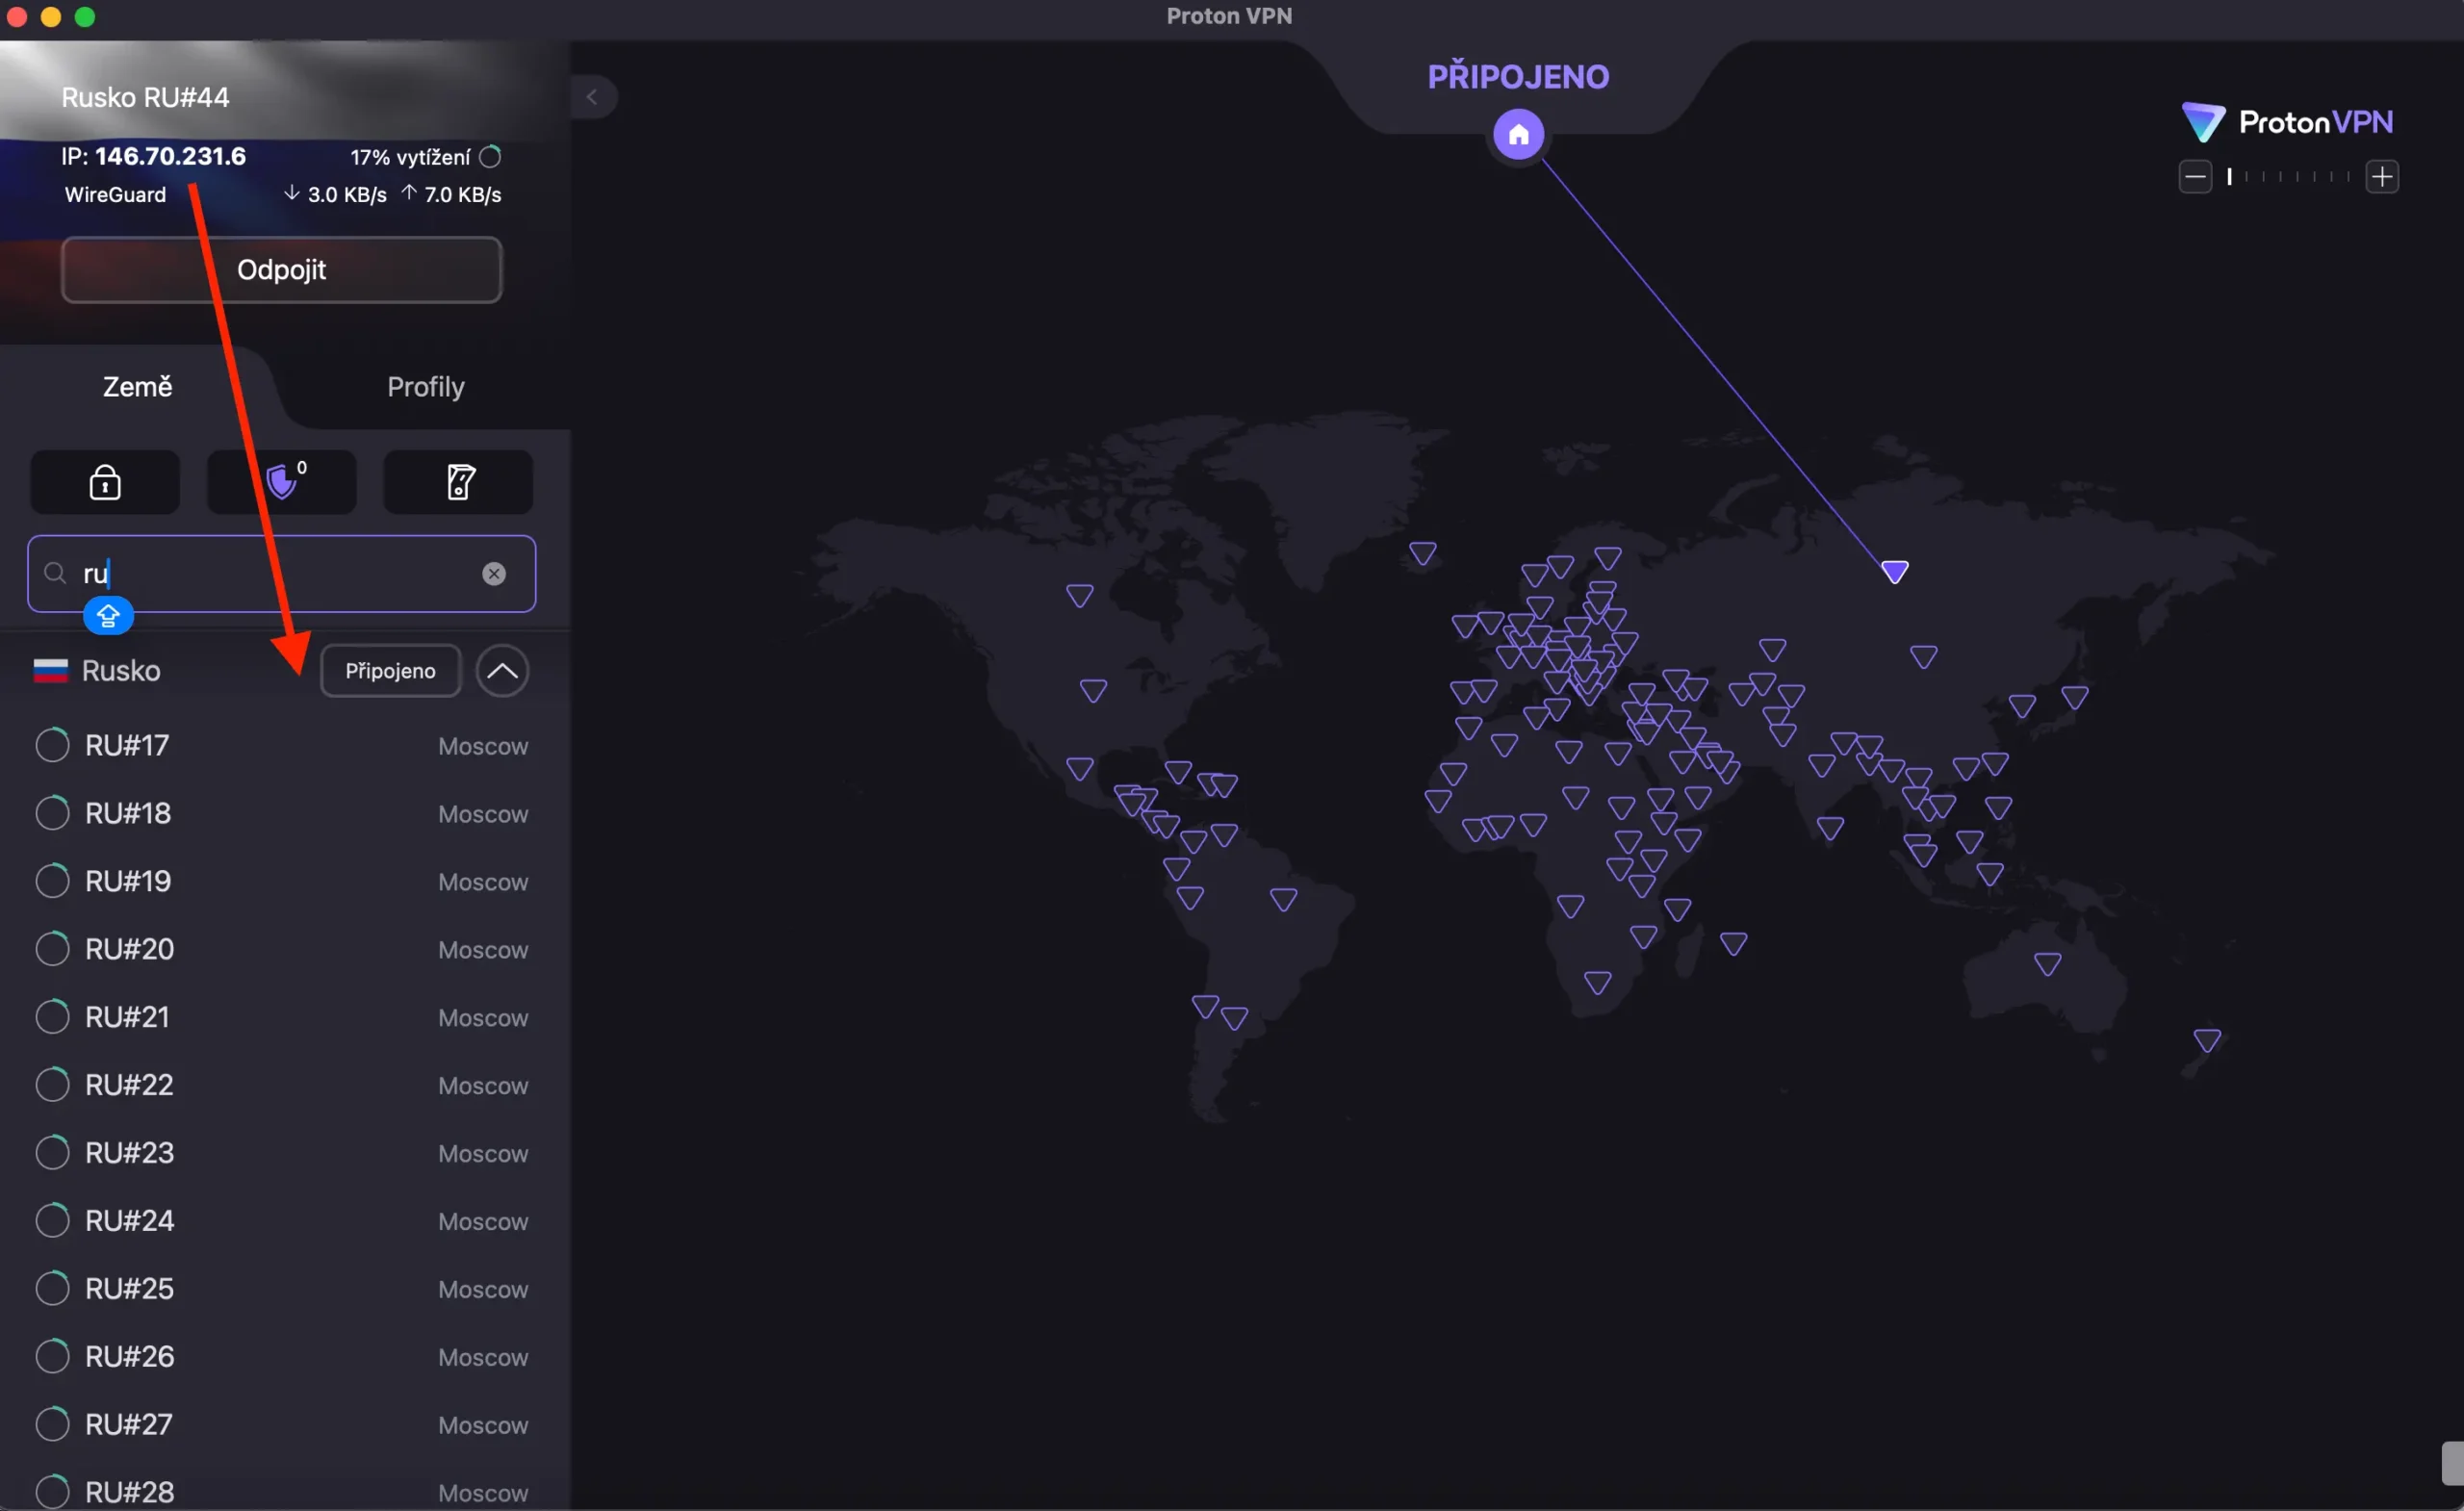Choose the RU#22 server radio button
Viewport: 2464px width, 1511px height.
(x=53, y=1084)
